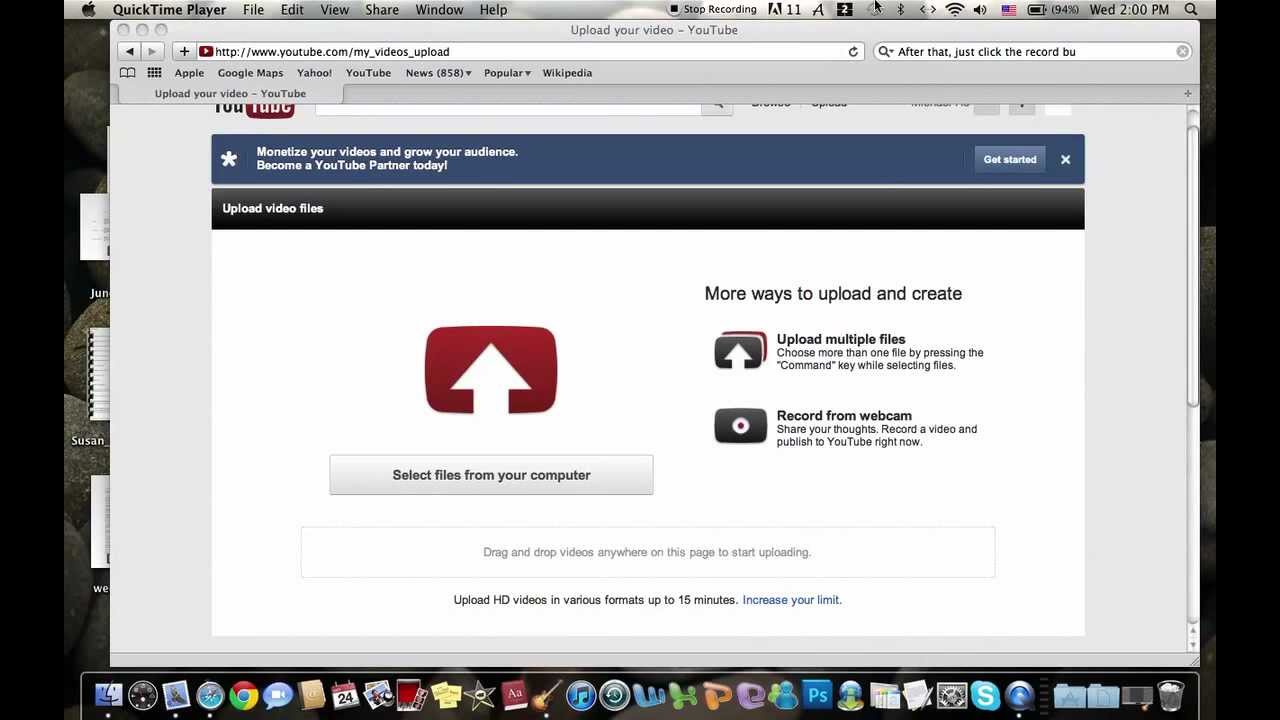Open the search magnifier dropdown in the search field
The height and width of the screenshot is (720, 1280).
[x=885, y=51]
